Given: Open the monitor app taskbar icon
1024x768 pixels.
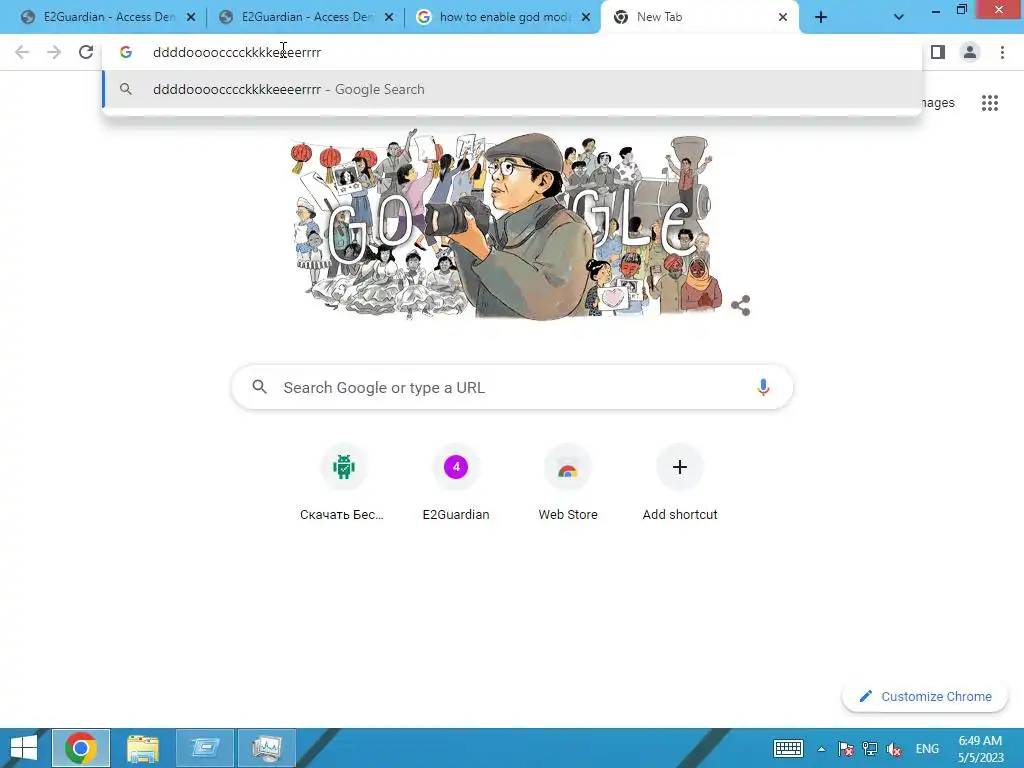Looking at the screenshot, I should pos(266,748).
